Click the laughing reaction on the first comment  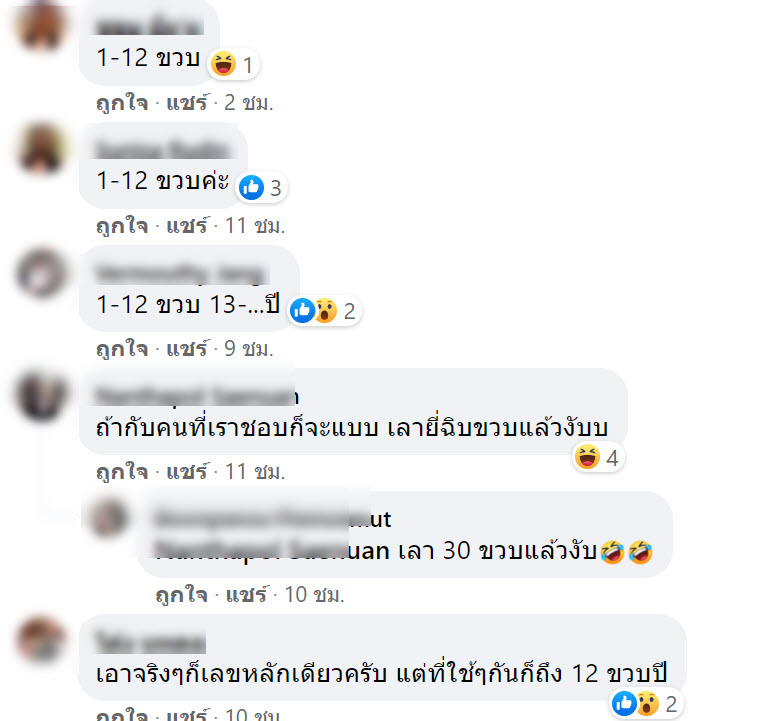(x=223, y=64)
